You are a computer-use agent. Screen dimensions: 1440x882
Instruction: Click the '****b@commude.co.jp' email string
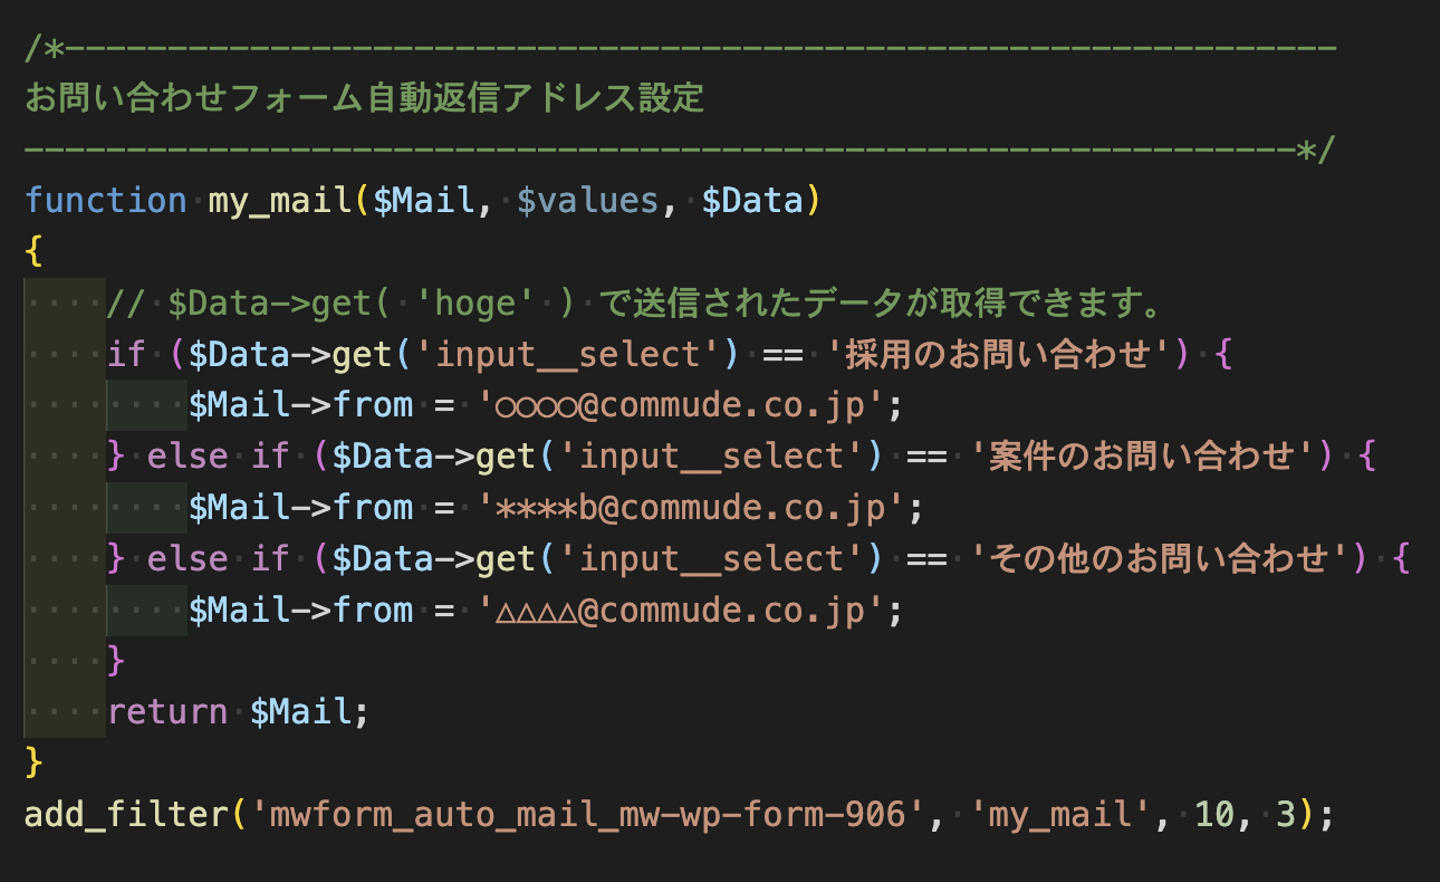690,508
